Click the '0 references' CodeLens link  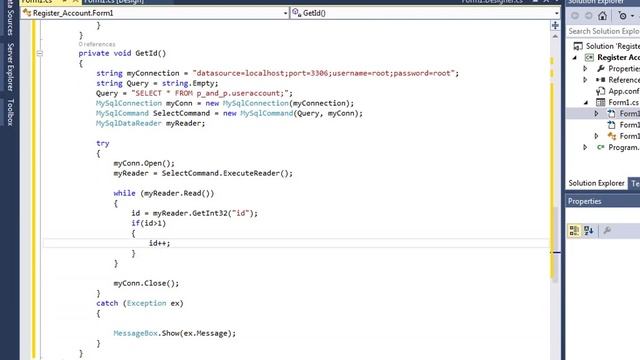tap(97, 44)
